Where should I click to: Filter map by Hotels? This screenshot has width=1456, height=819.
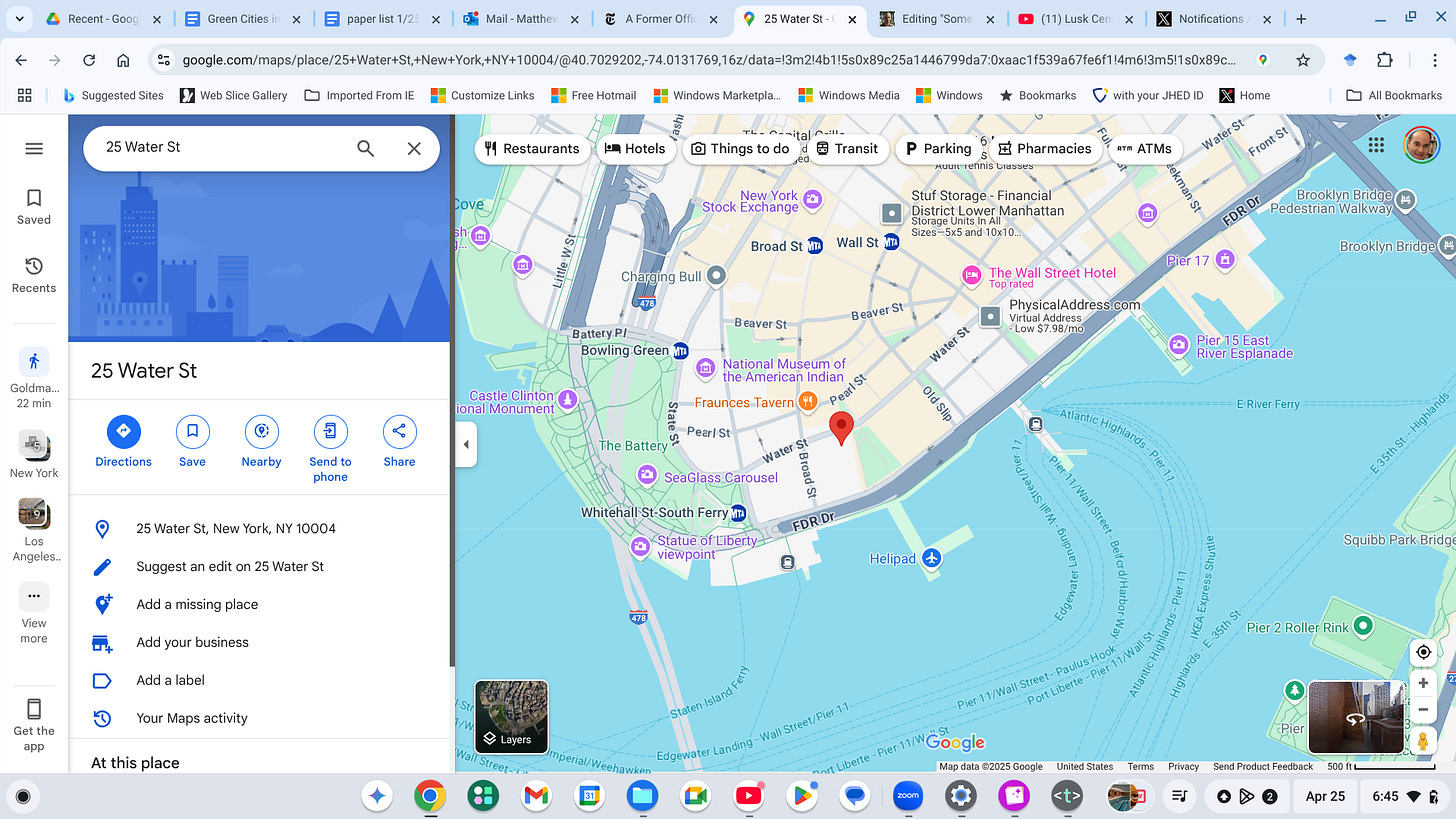pos(635,148)
